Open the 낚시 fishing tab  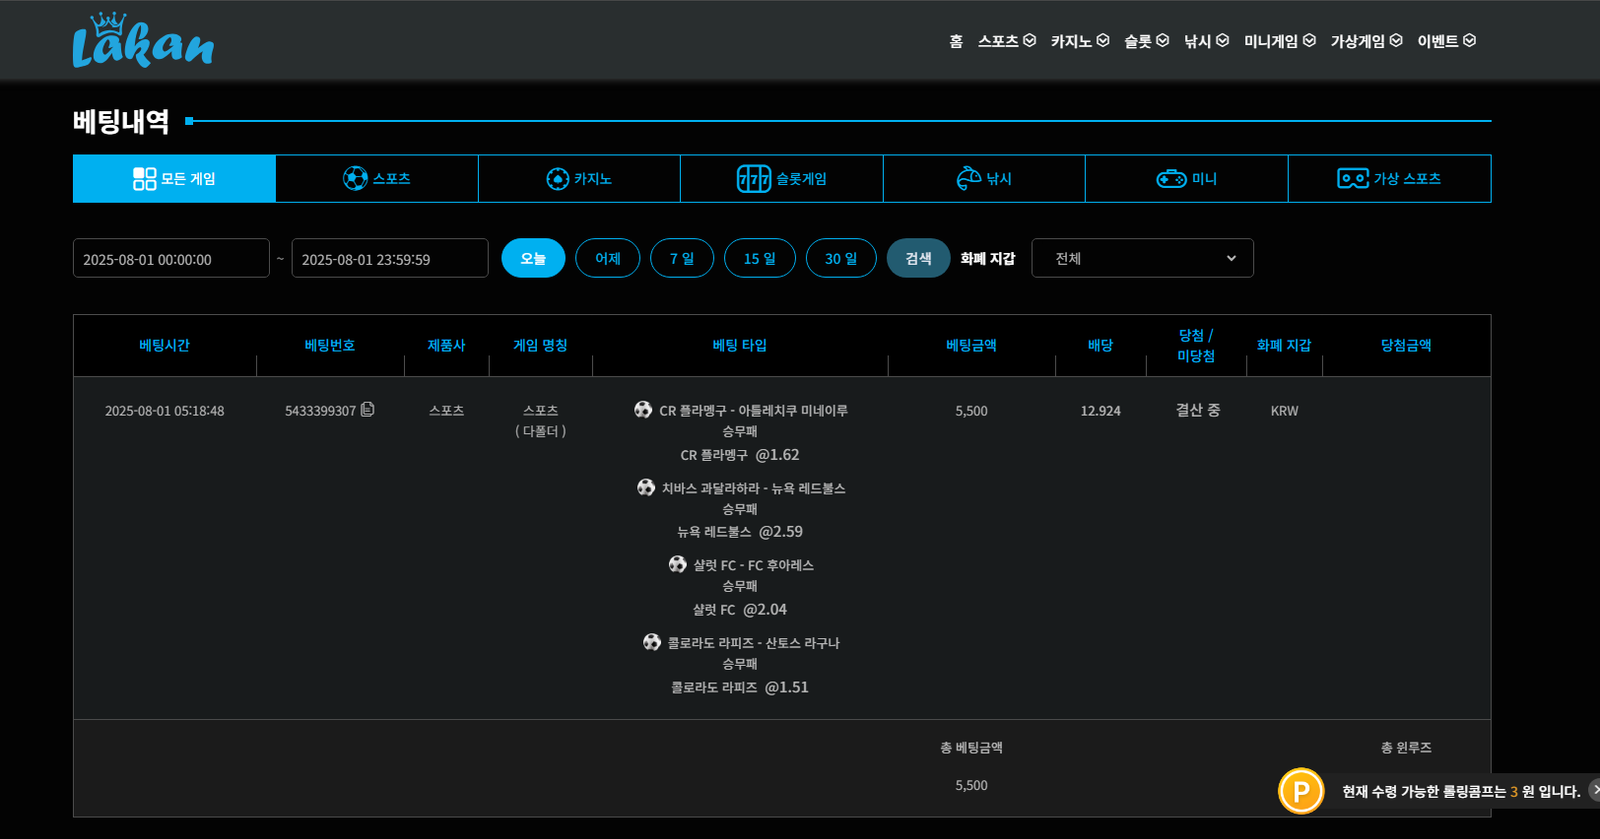(984, 179)
